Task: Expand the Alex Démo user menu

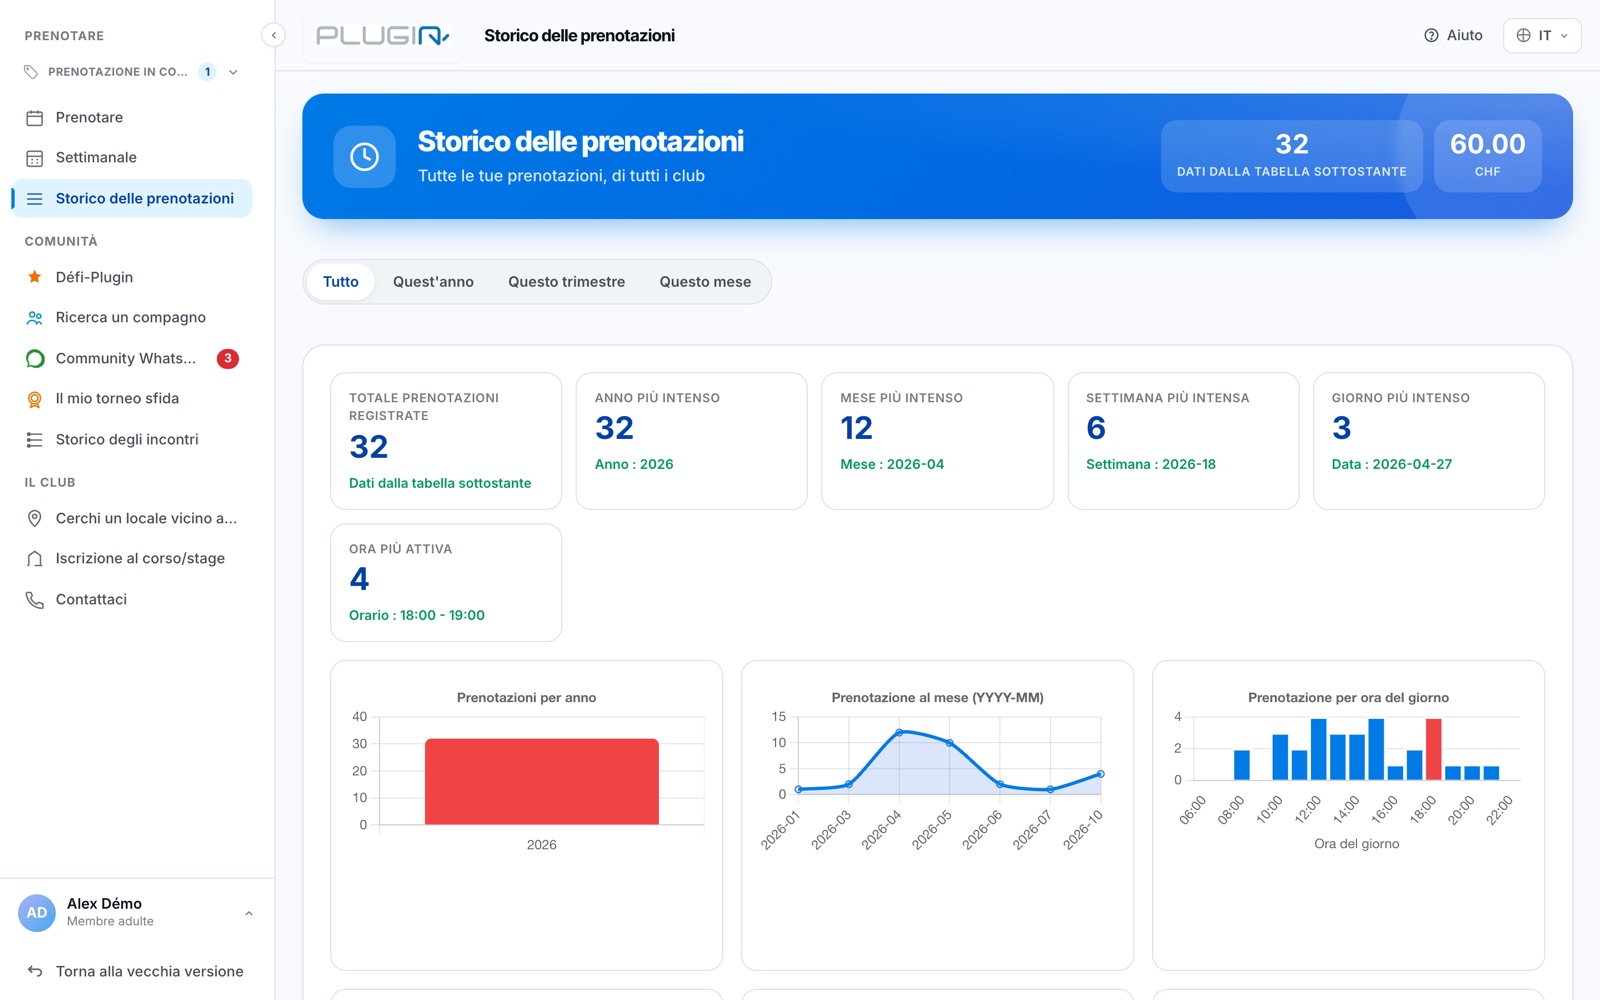Action: pos(249,913)
